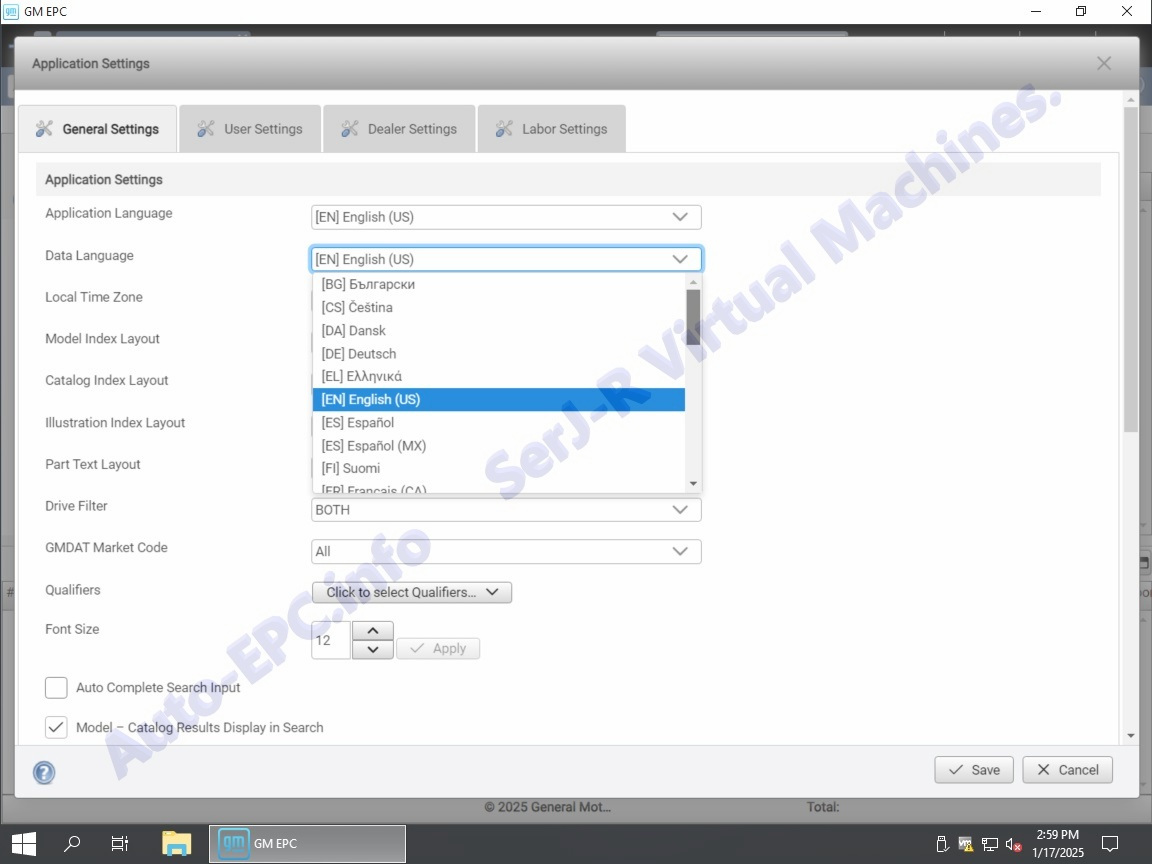Enable Auto Complete Search Input checkbox
The width and height of the screenshot is (1152, 864).
pyautogui.click(x=56, y=688)
